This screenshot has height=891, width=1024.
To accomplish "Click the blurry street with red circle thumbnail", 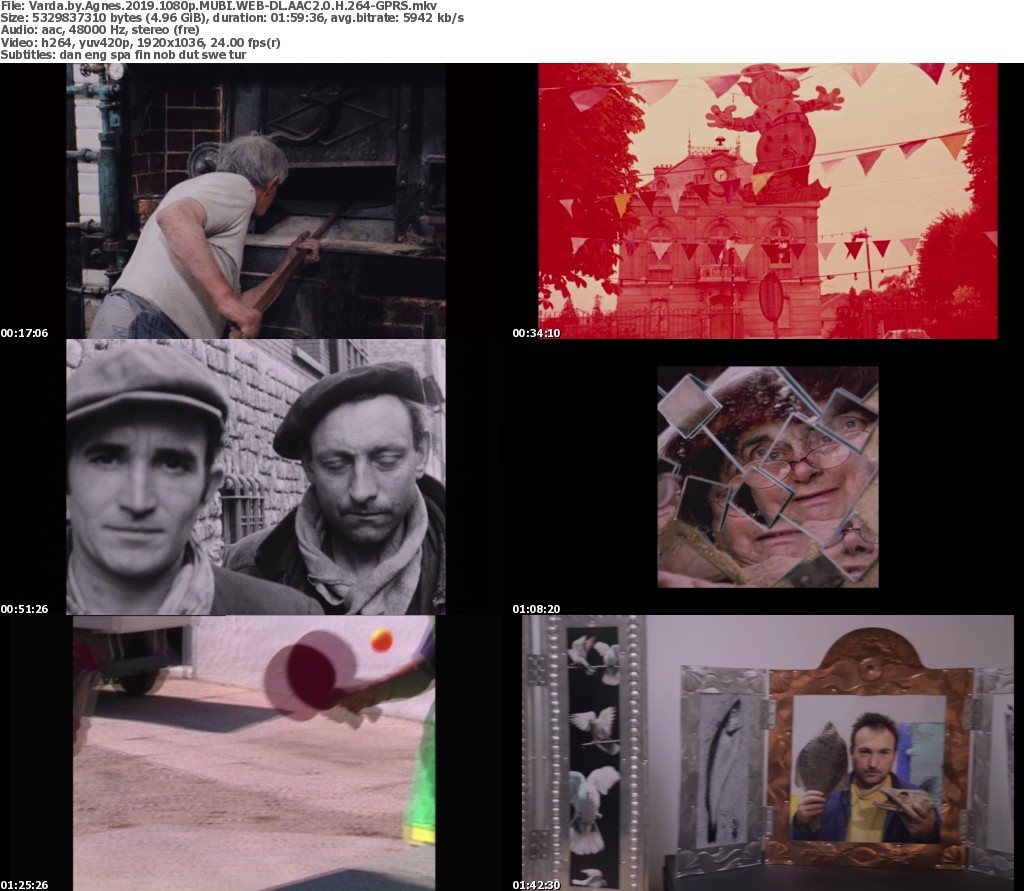I will (255, 752).
